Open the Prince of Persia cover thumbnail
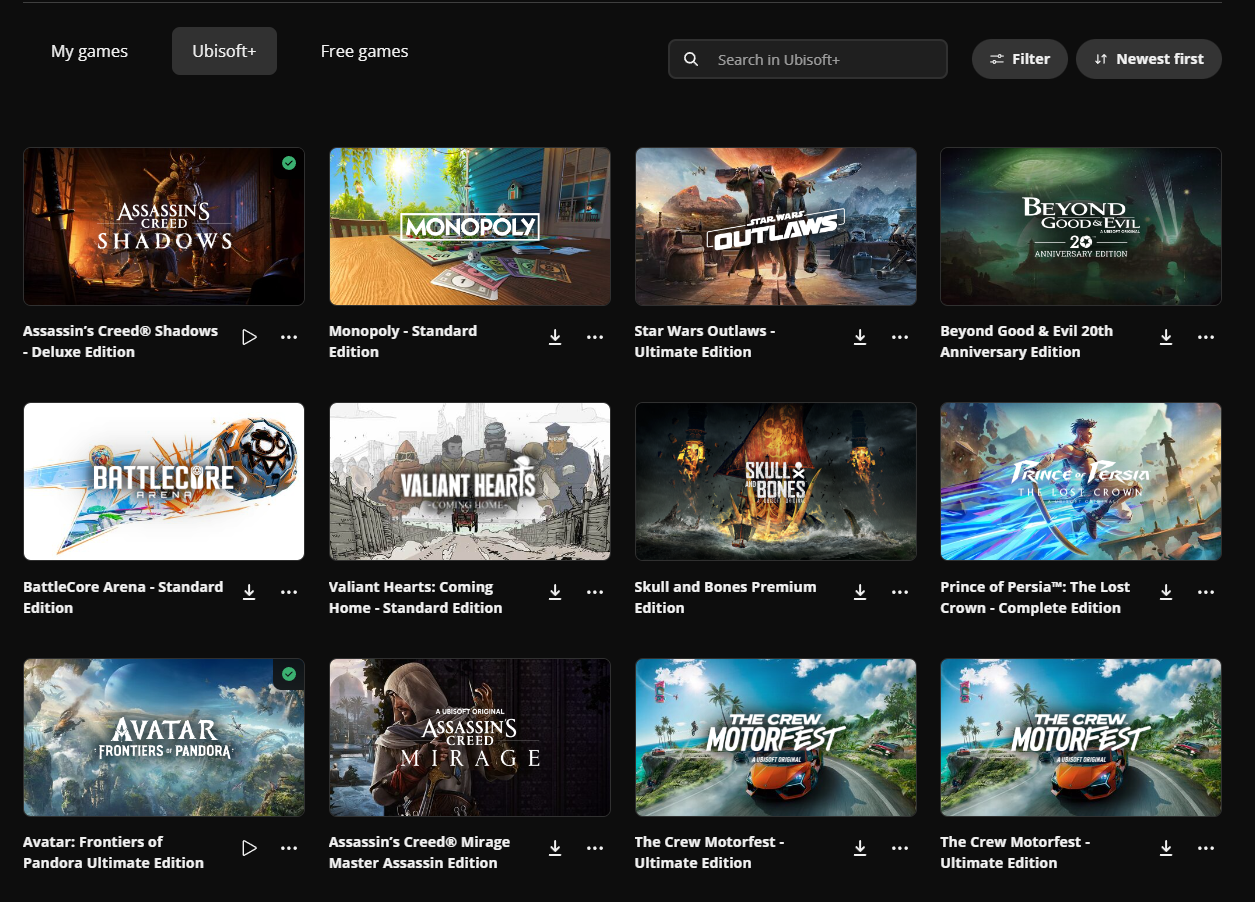Image resolution: width=1255 pixels, height=902 pixels. (1081, 481)
